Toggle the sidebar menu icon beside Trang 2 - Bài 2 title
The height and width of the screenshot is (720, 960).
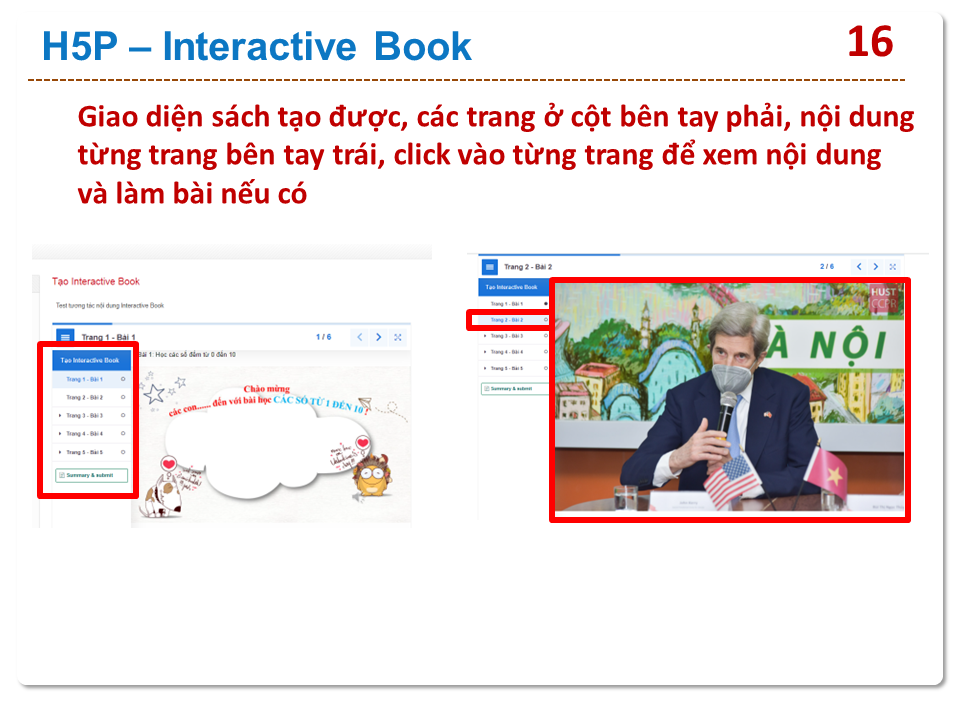pos(489,267)
